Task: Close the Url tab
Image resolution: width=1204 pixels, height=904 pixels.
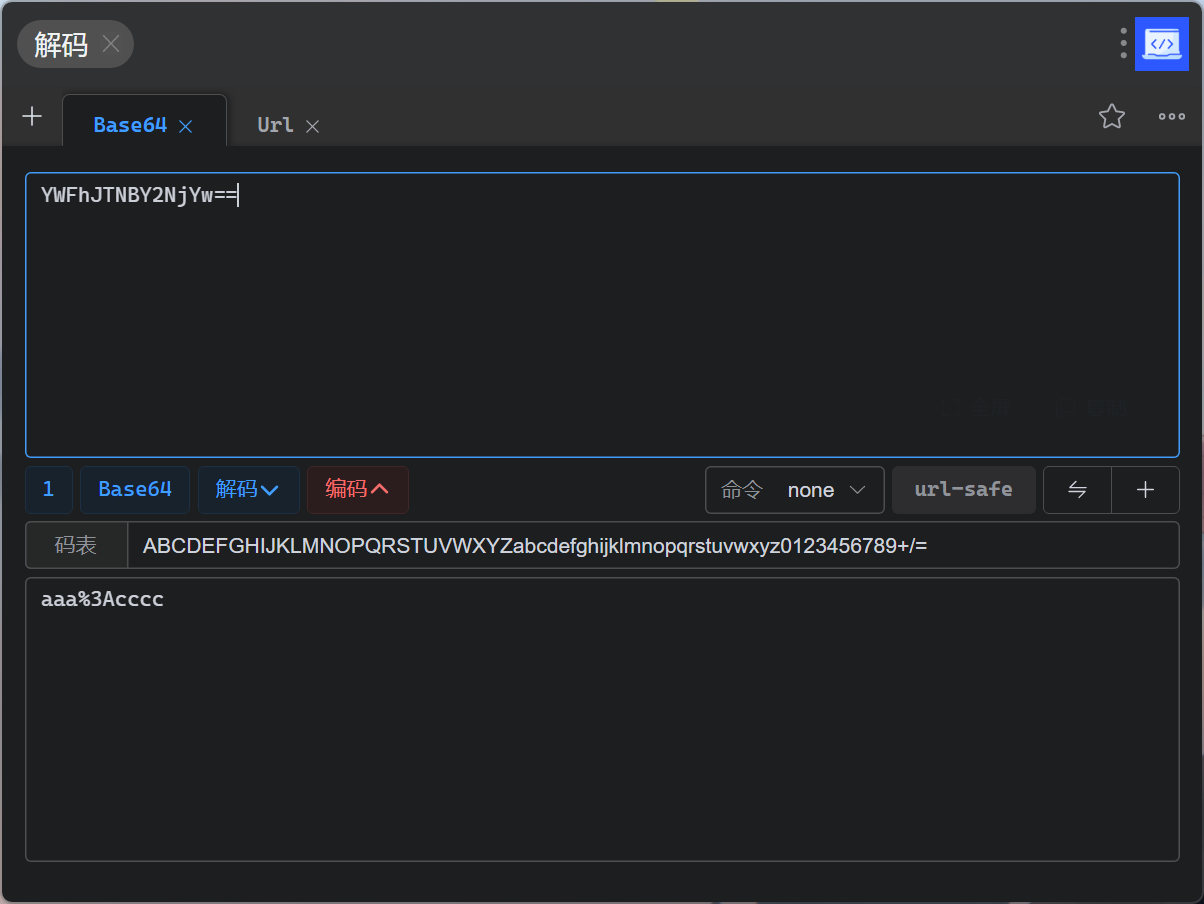Action: 312,126
